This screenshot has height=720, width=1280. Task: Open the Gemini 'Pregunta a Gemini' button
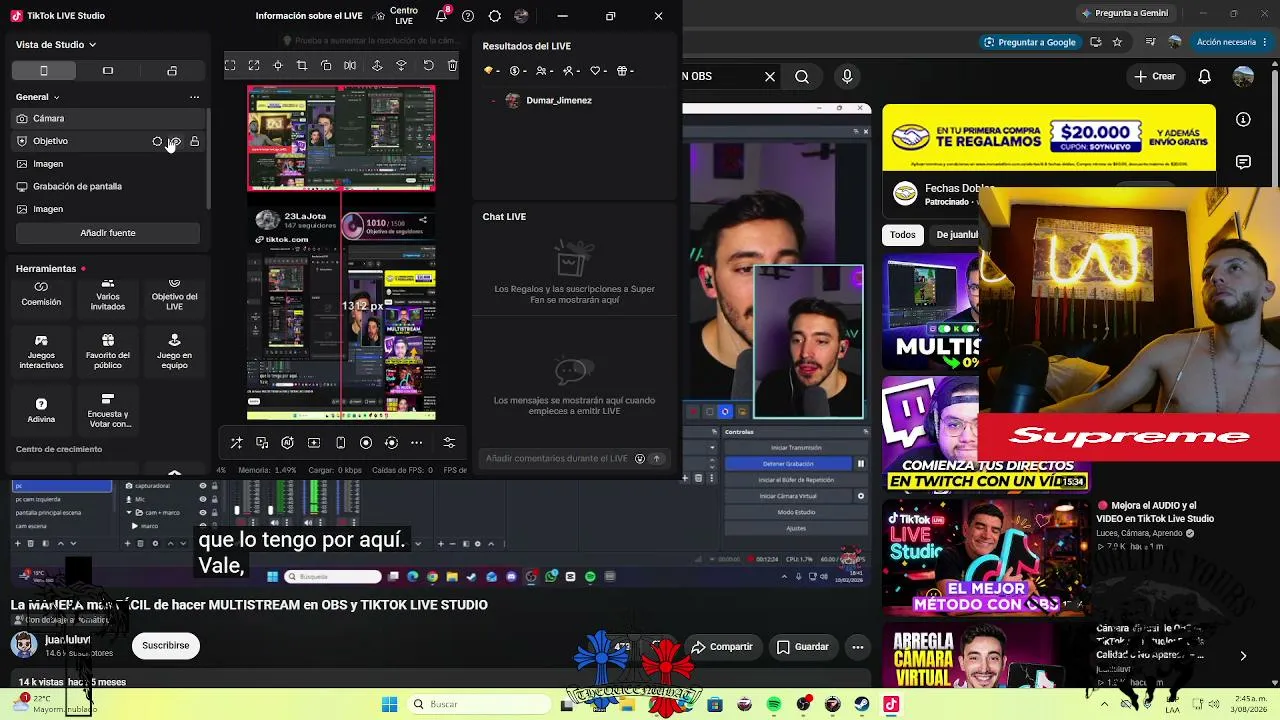1124,13
